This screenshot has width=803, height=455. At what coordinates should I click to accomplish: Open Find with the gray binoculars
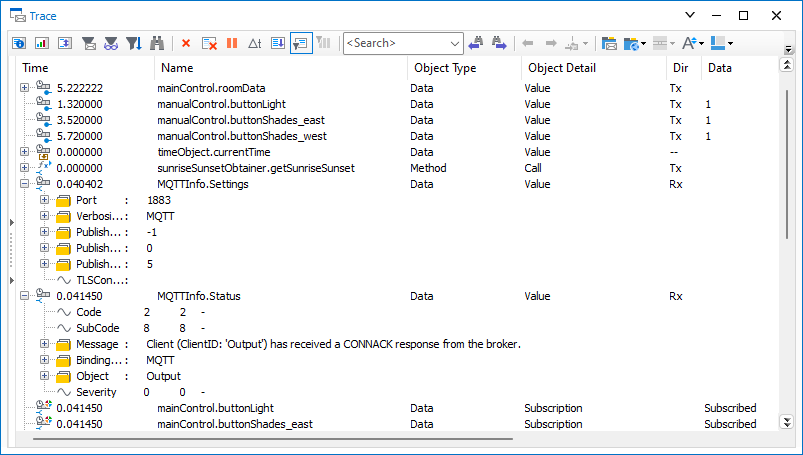point(157,44)
